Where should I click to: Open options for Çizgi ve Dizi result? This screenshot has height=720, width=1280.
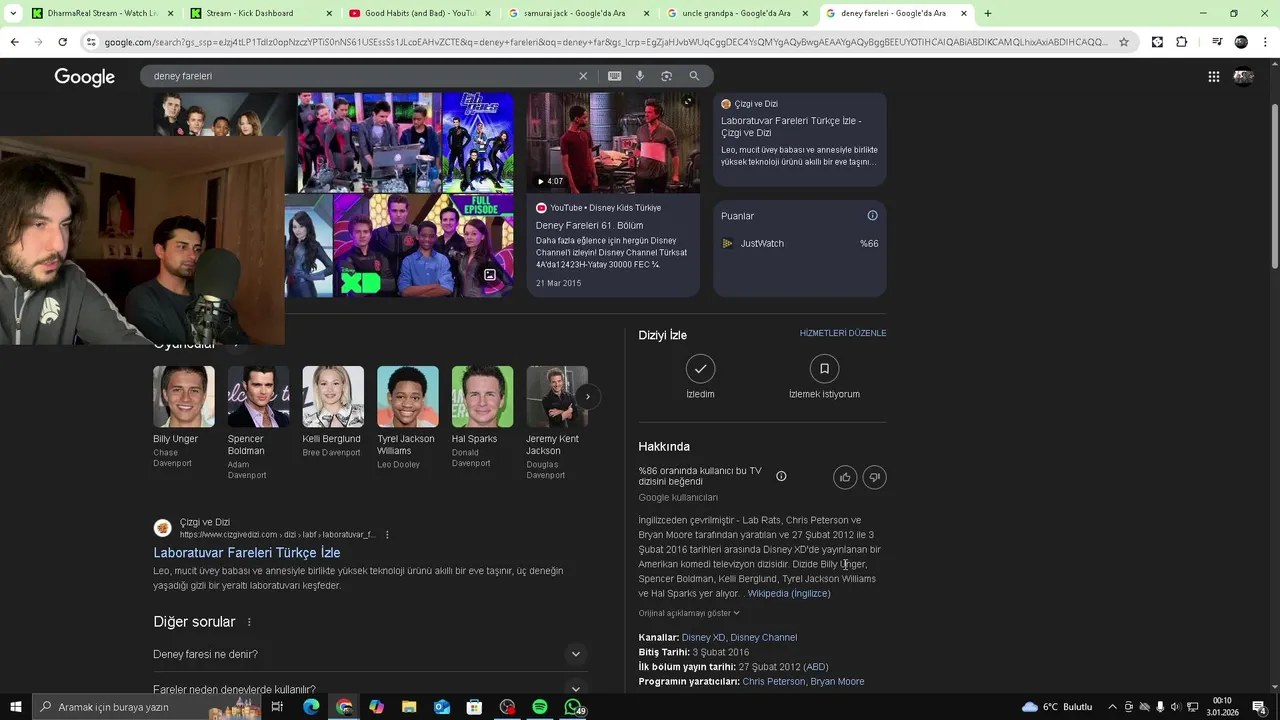(x=387, y=535)
